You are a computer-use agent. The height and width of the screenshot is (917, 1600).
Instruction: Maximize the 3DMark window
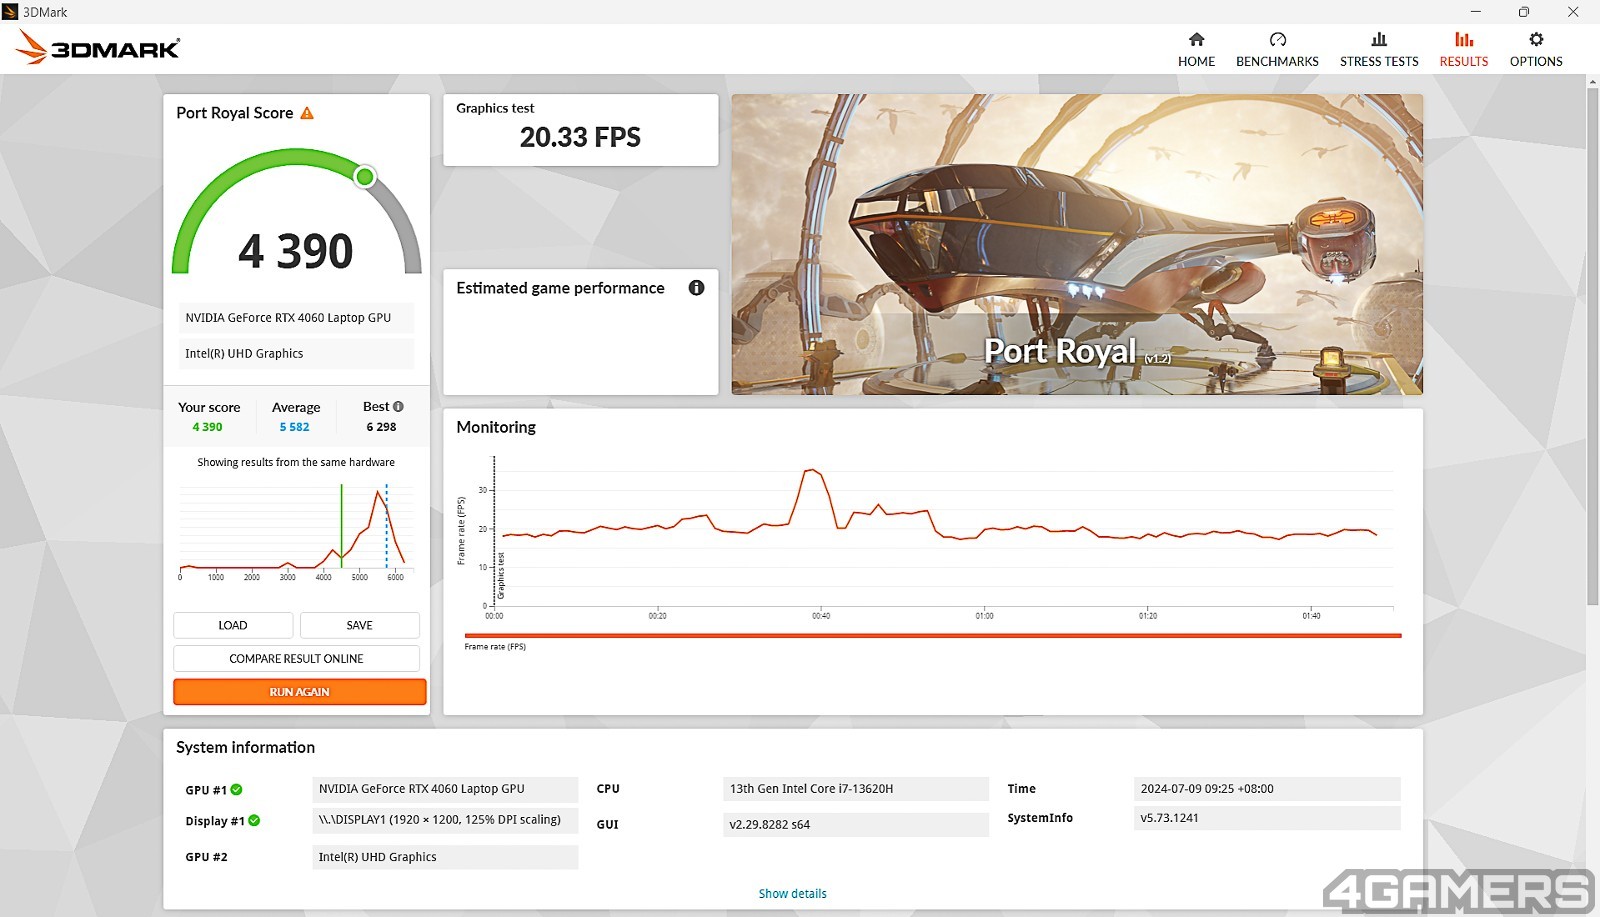click(x=1523, y=12)
